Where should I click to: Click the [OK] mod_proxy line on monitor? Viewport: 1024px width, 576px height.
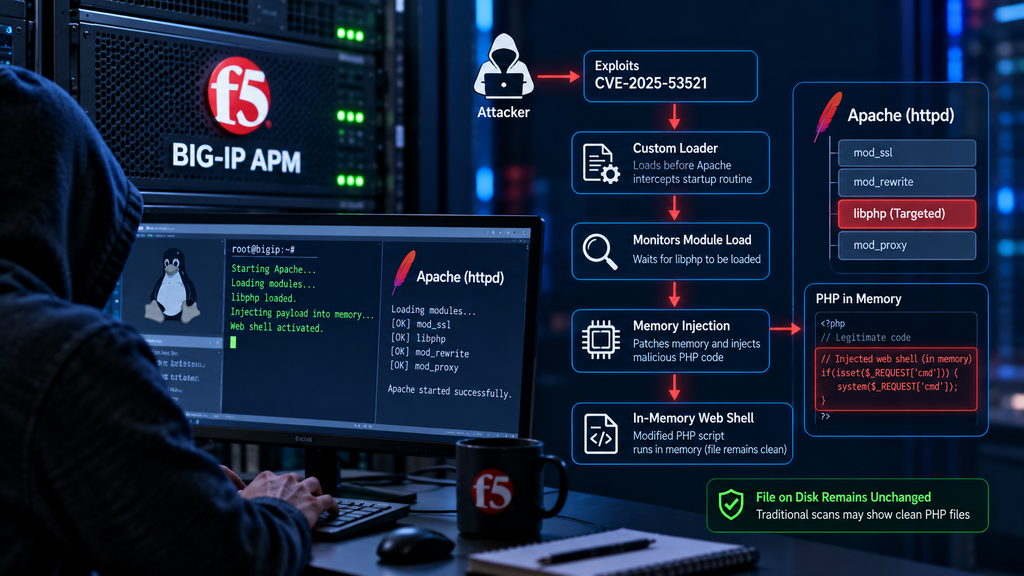click(x=424, y=367)
